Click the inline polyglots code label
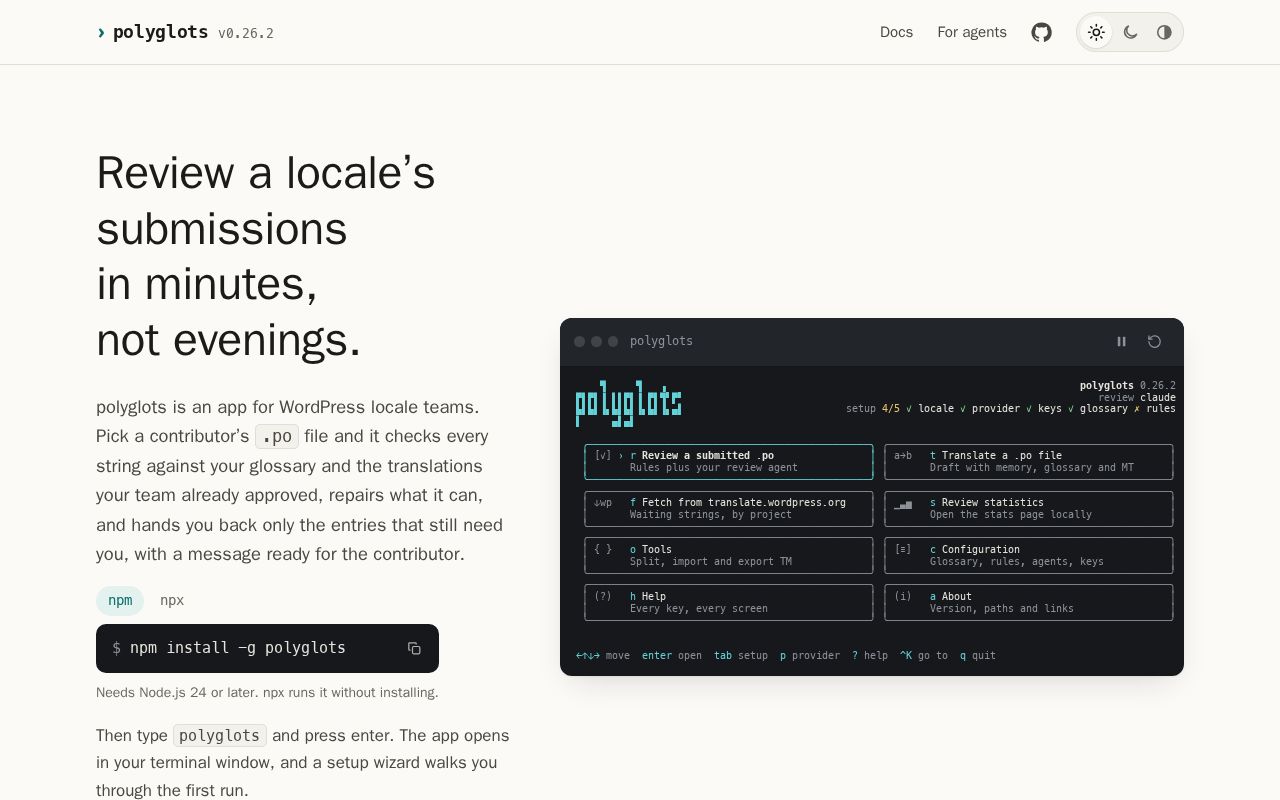The image size is (1280, 800). 220,735
